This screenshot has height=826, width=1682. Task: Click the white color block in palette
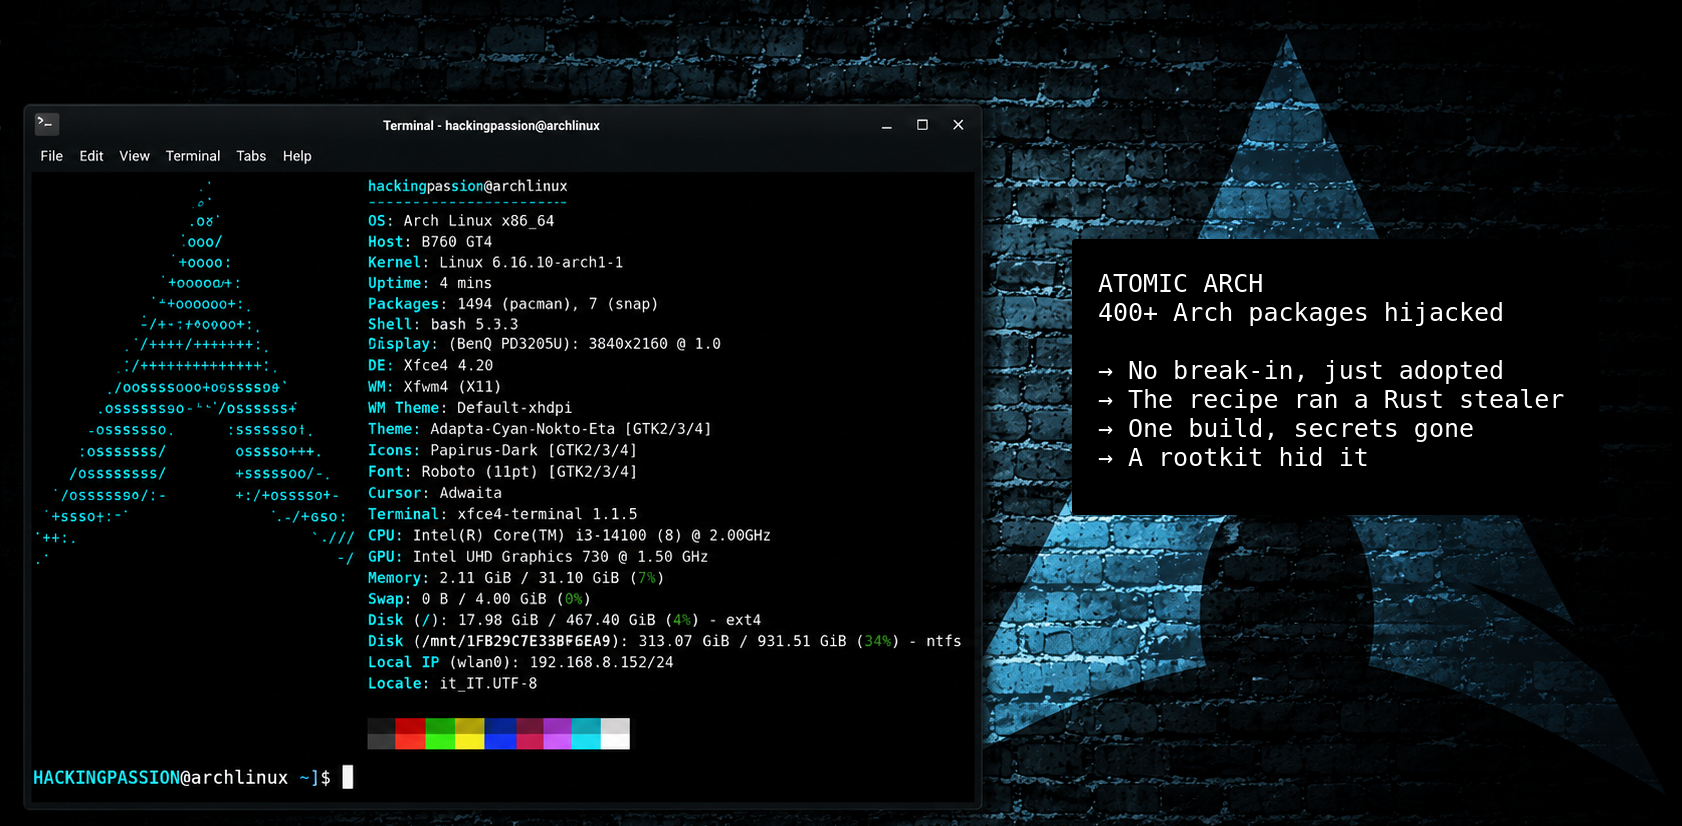(615, 733)
